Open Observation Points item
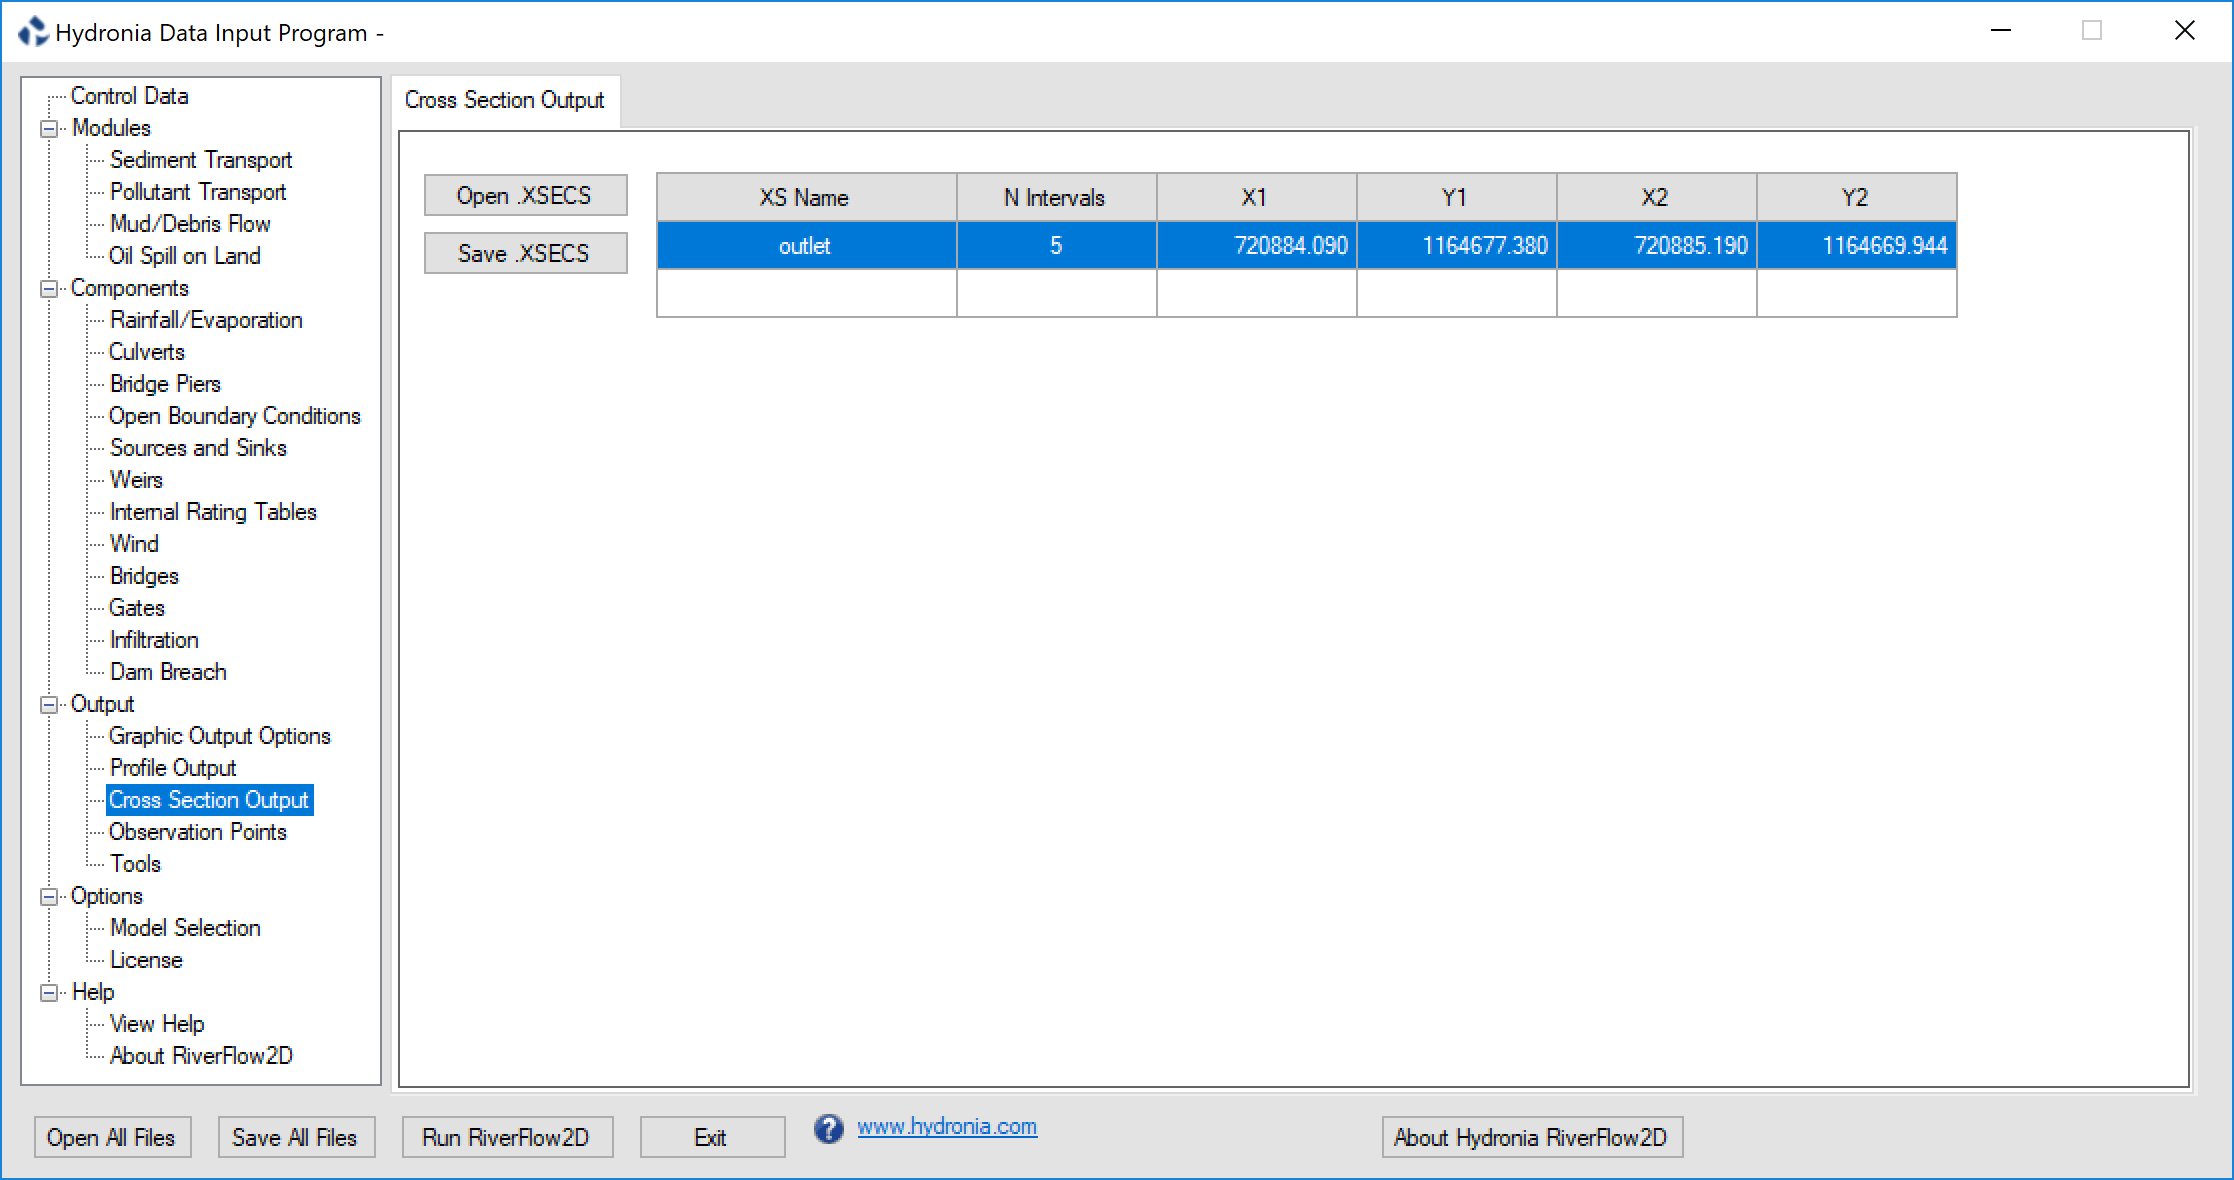The image size is (2234, 1180). [198, 832]
